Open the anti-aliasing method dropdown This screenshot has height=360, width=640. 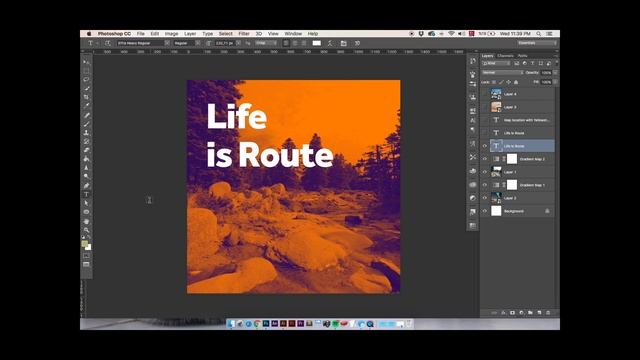265,43
